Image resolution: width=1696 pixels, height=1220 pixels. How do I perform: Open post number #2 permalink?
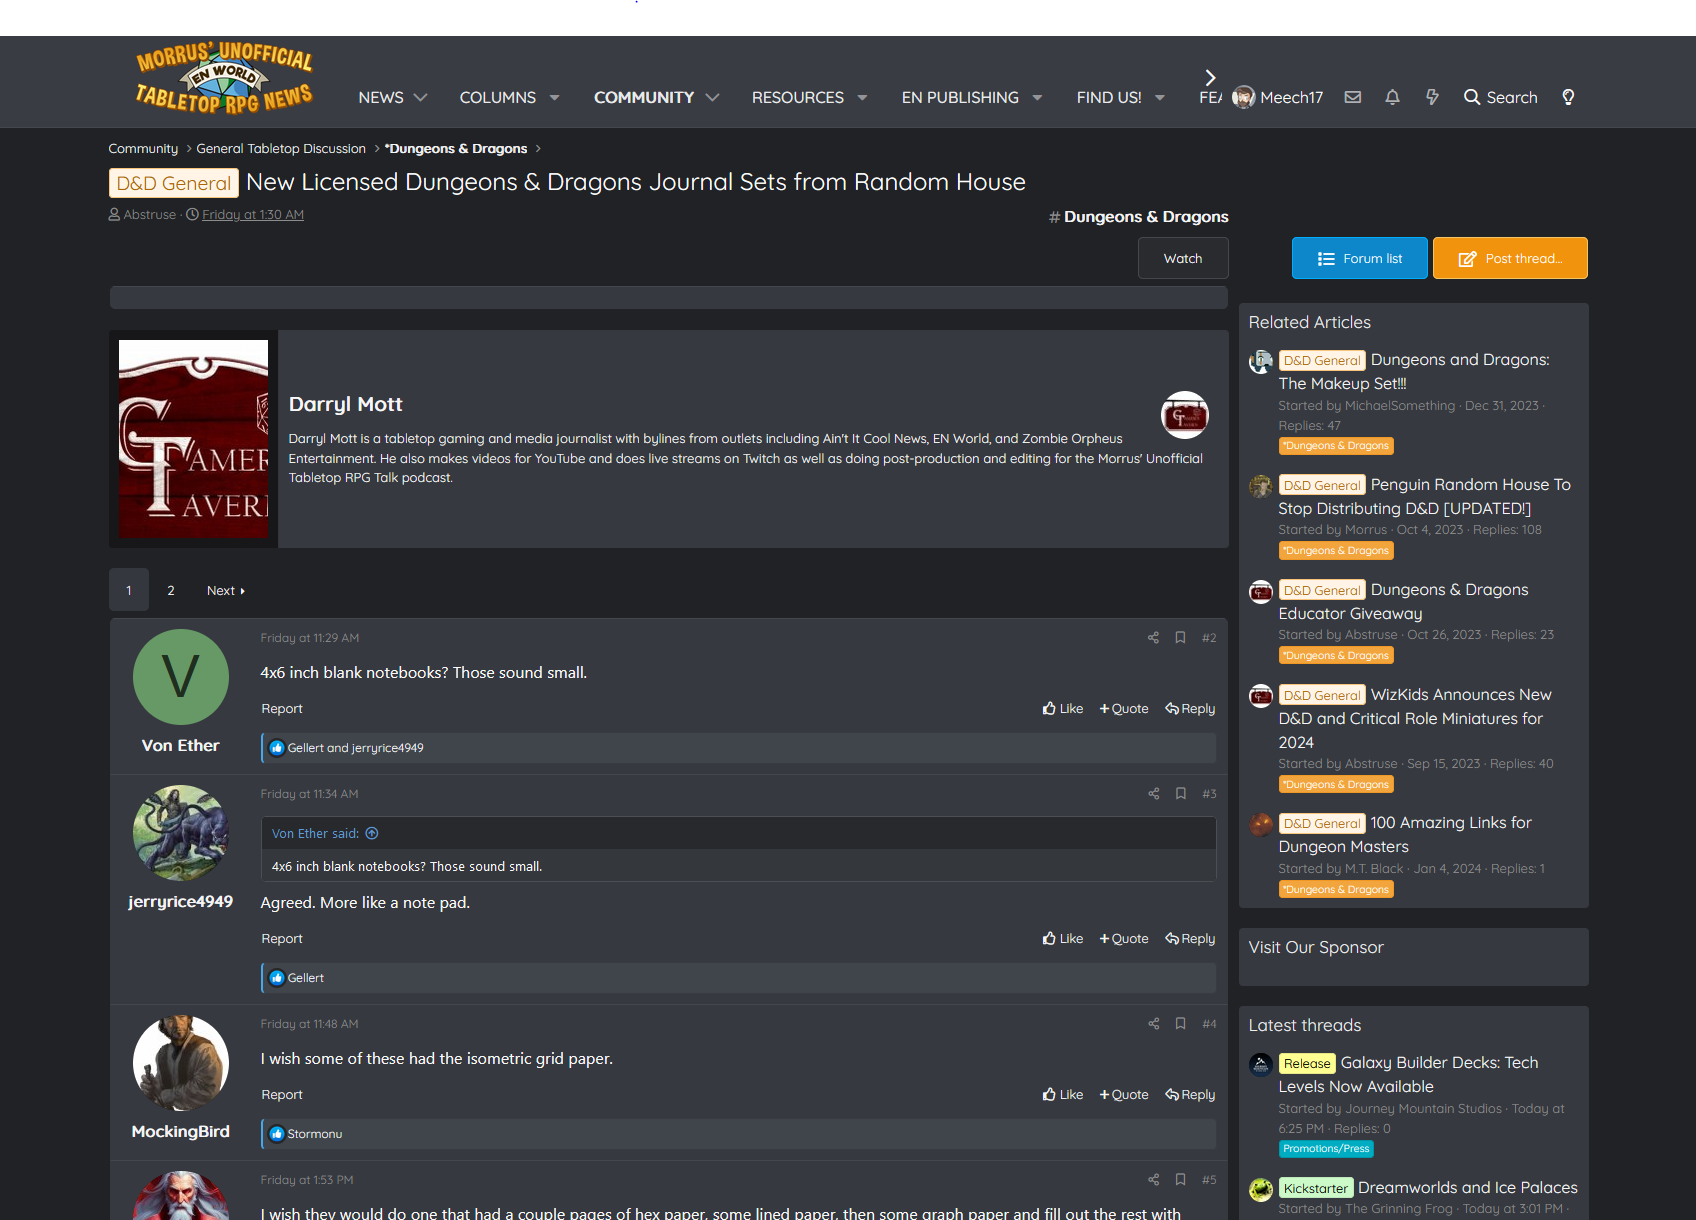tap(1209, 638)
